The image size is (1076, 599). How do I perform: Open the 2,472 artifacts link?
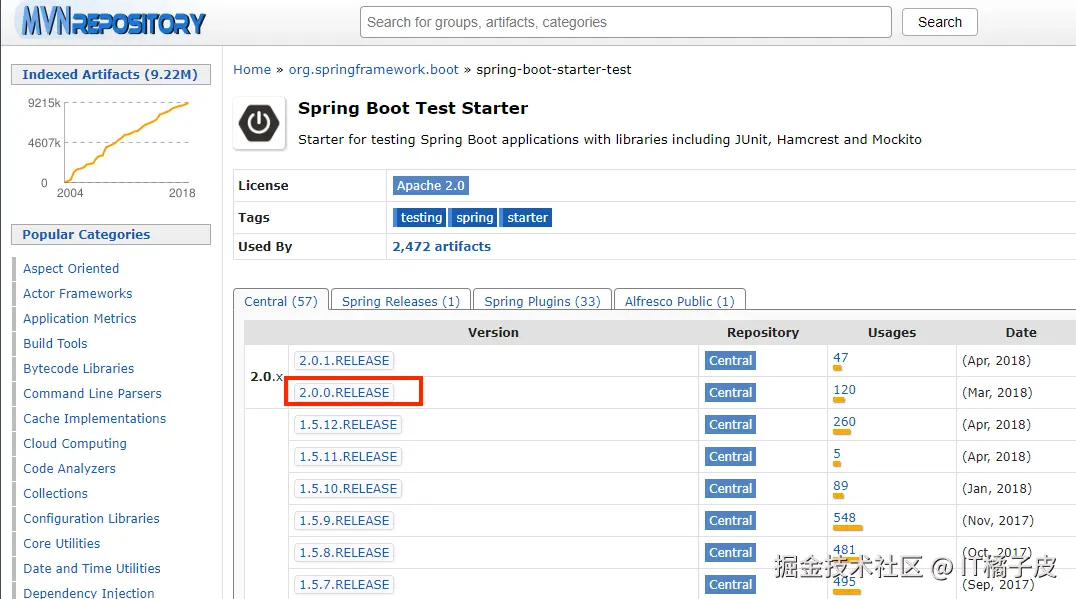coord(441,246)
